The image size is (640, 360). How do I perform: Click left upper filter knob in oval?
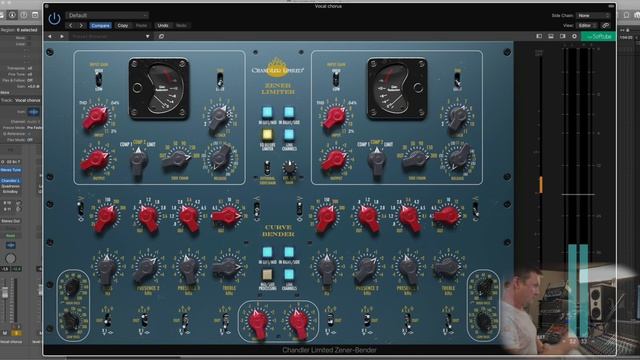[x=73, y=287]
